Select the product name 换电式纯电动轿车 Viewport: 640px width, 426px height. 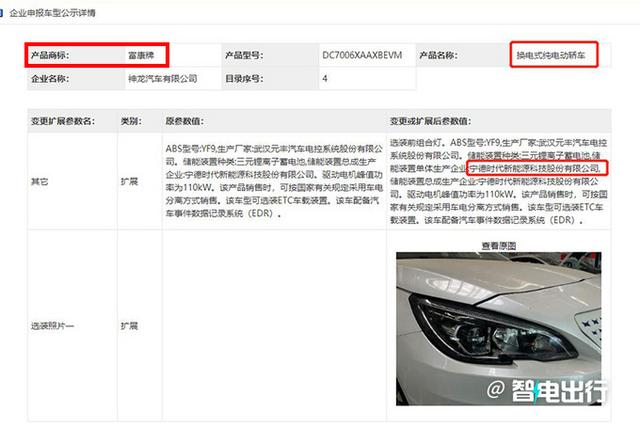pyautogui.click(x=551, y=55)
